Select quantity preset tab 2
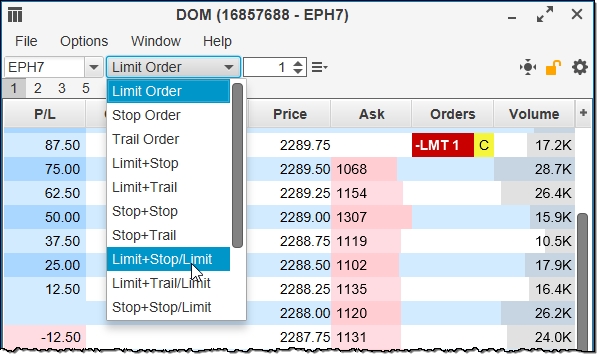Image resolution: width=600 pixels, height=360 pixels. [38, 88]
